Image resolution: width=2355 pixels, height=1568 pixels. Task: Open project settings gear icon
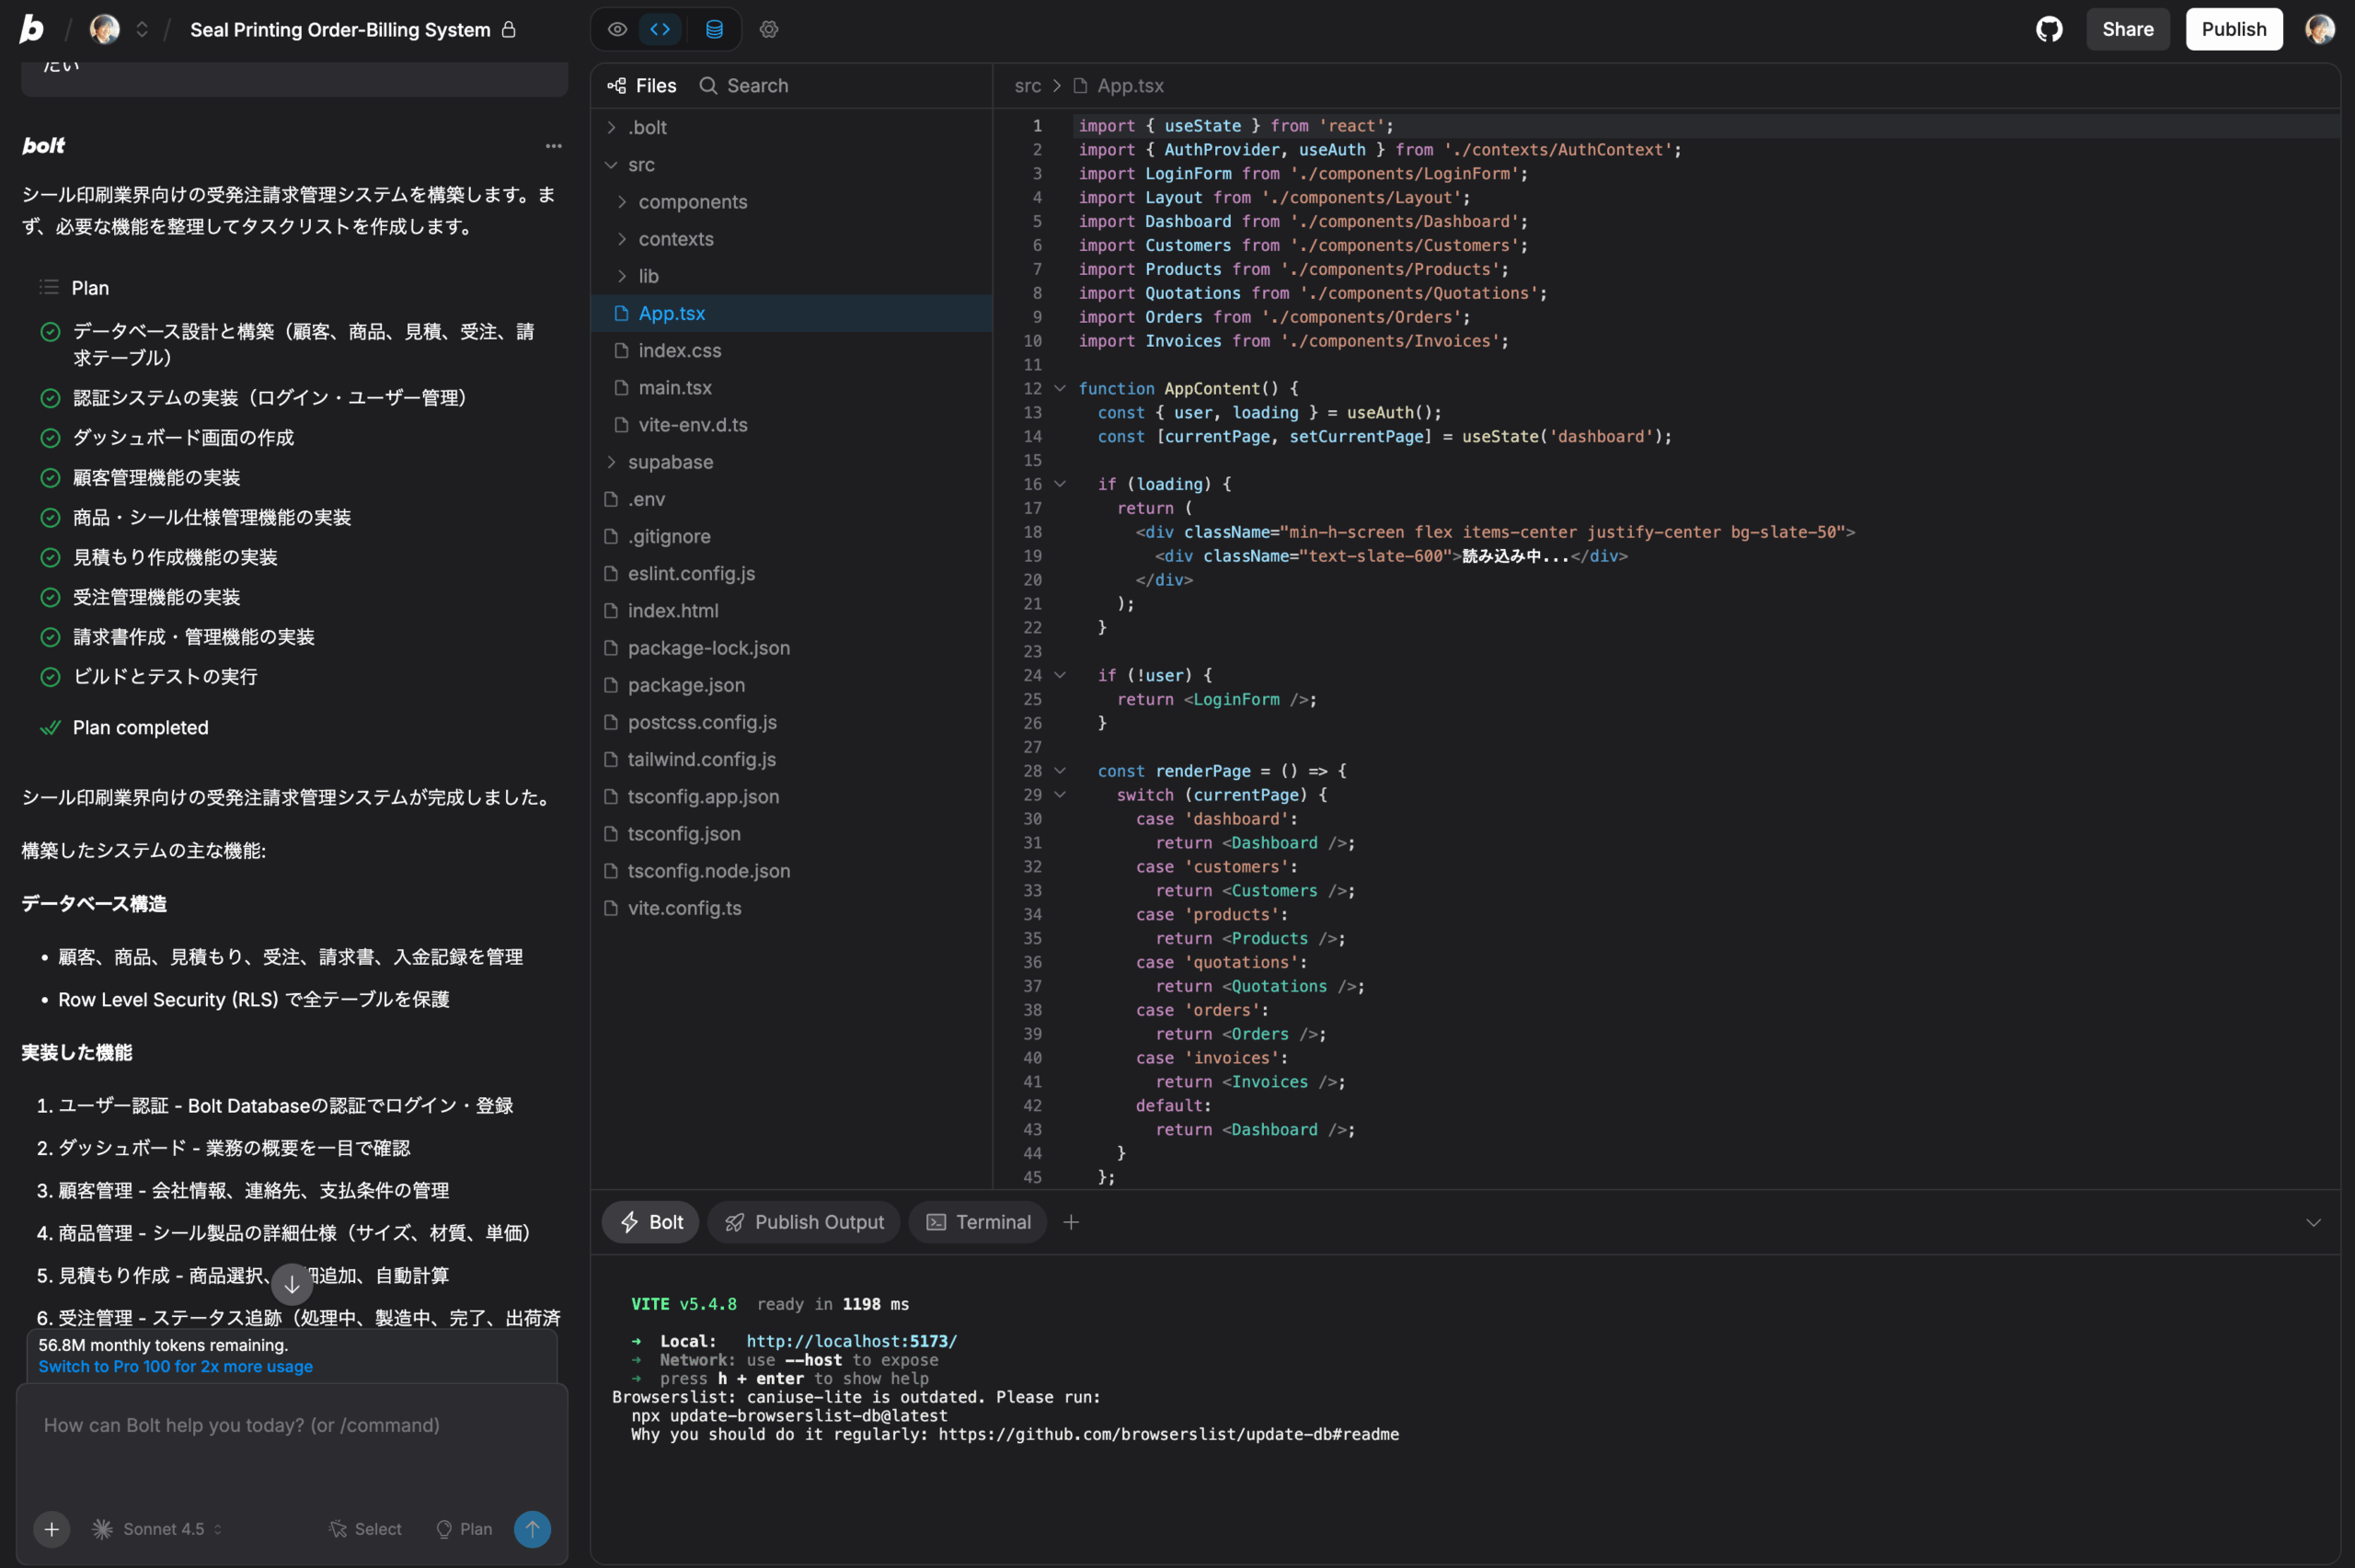768,29
